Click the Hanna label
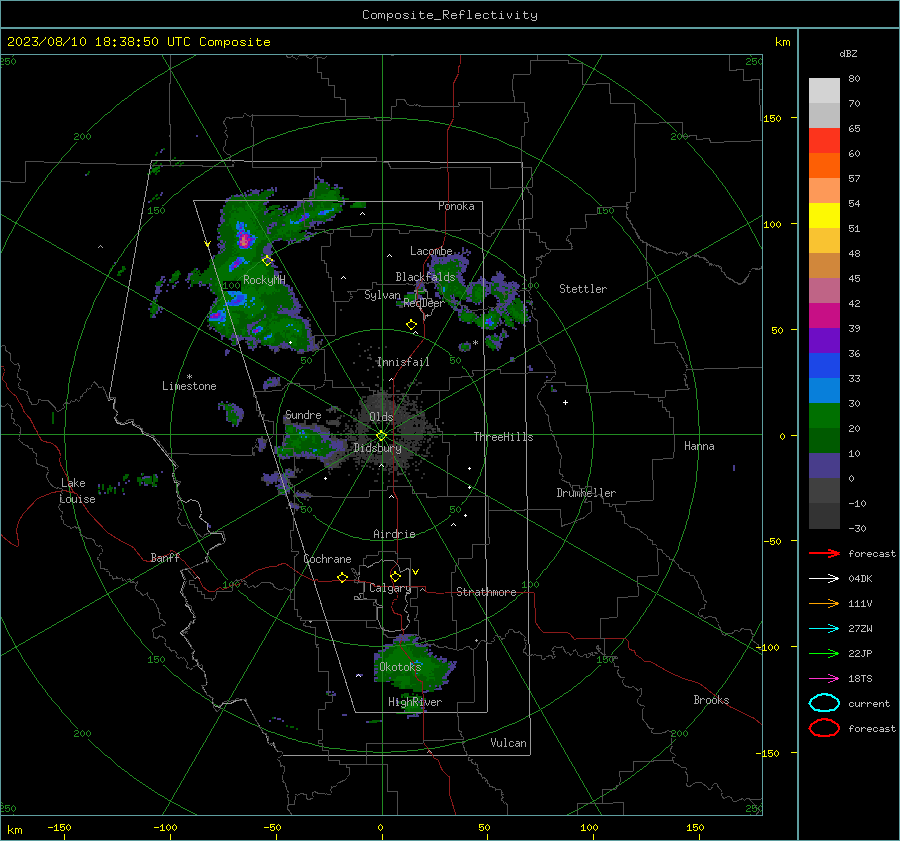900x841 pixels. pyautogui.click(x=699, y=446)
